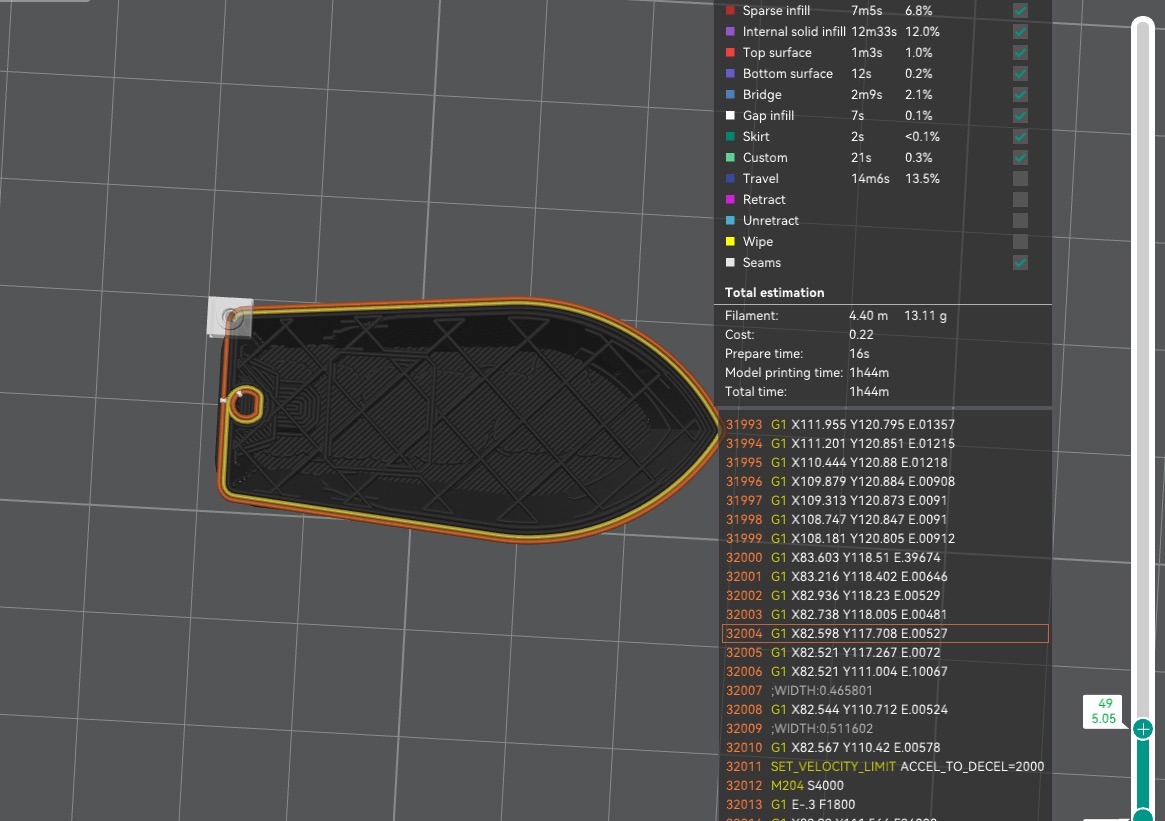Click the Seams color swatch
The height and width of the screenshot is (821, 1165).
click(x=730, y=262)
